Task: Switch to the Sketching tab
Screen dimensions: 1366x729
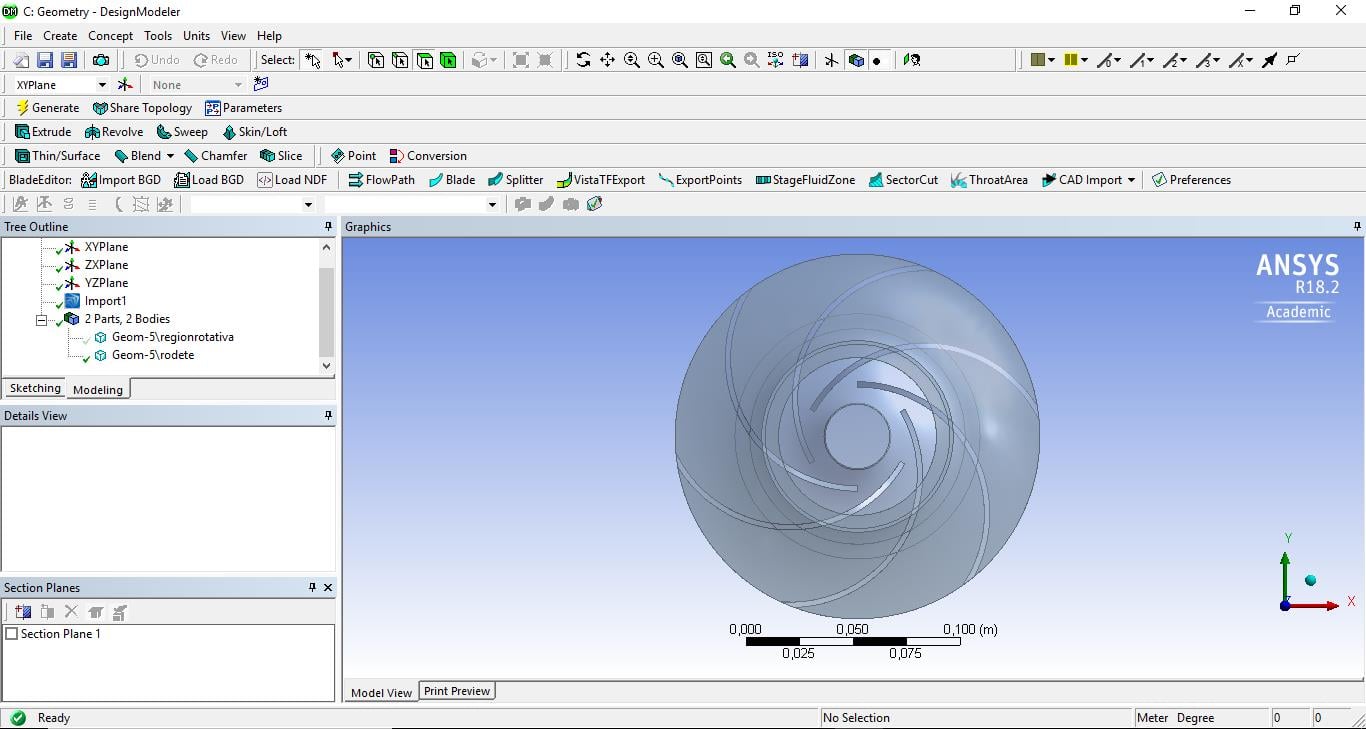Action: click(x=35, y=389)
